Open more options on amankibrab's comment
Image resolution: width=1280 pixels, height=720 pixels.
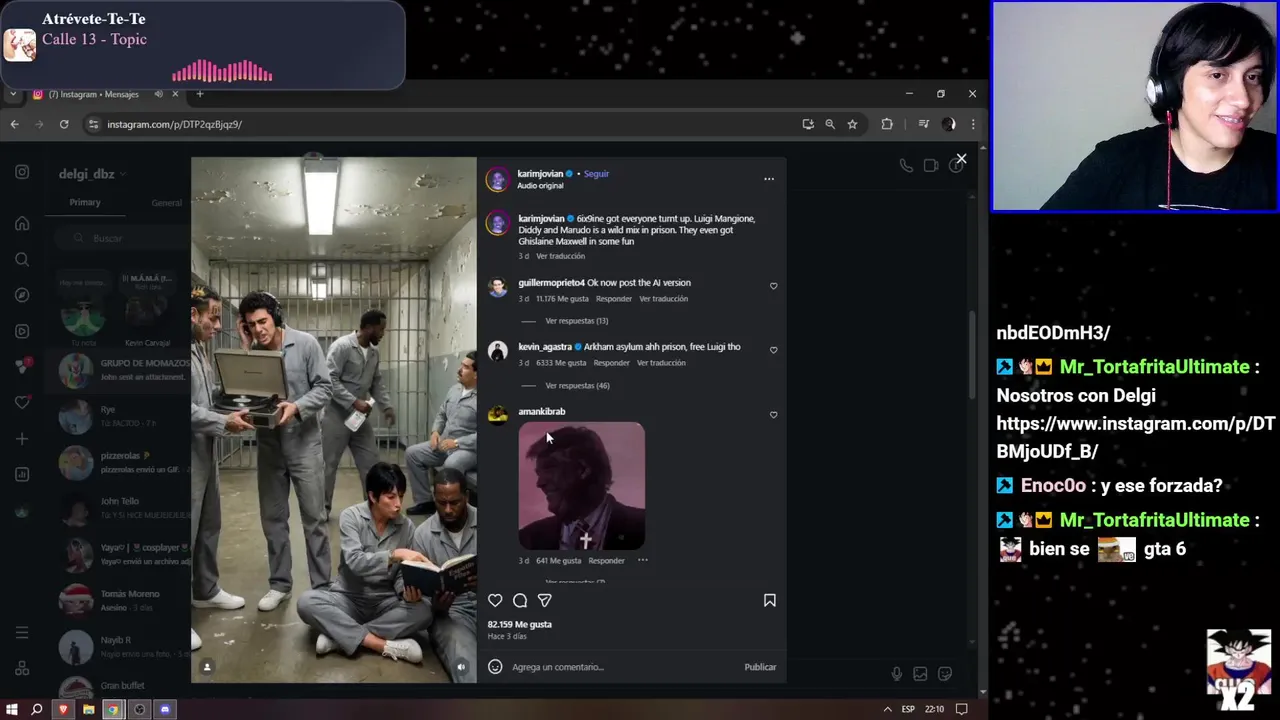coord(643,560)
